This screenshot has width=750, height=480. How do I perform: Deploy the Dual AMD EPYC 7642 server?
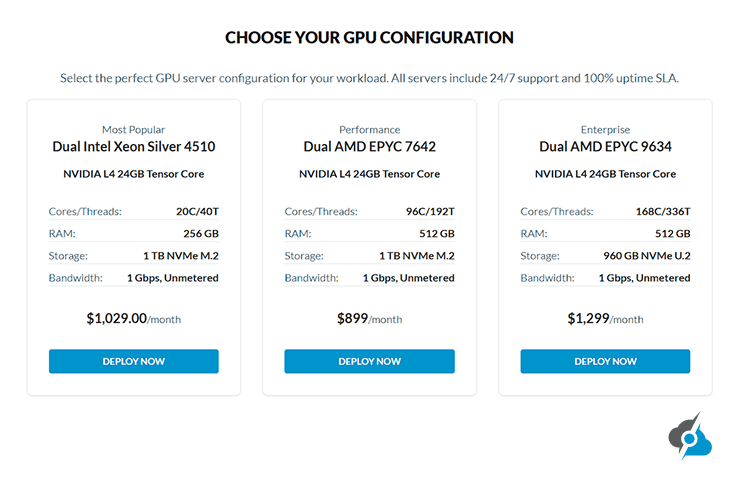369,361
